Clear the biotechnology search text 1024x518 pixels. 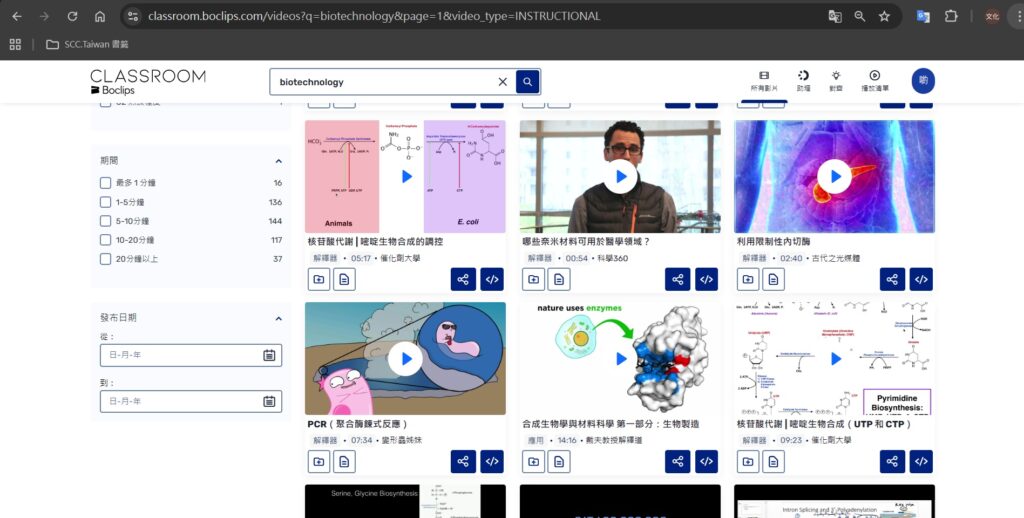tap(502, 82)
